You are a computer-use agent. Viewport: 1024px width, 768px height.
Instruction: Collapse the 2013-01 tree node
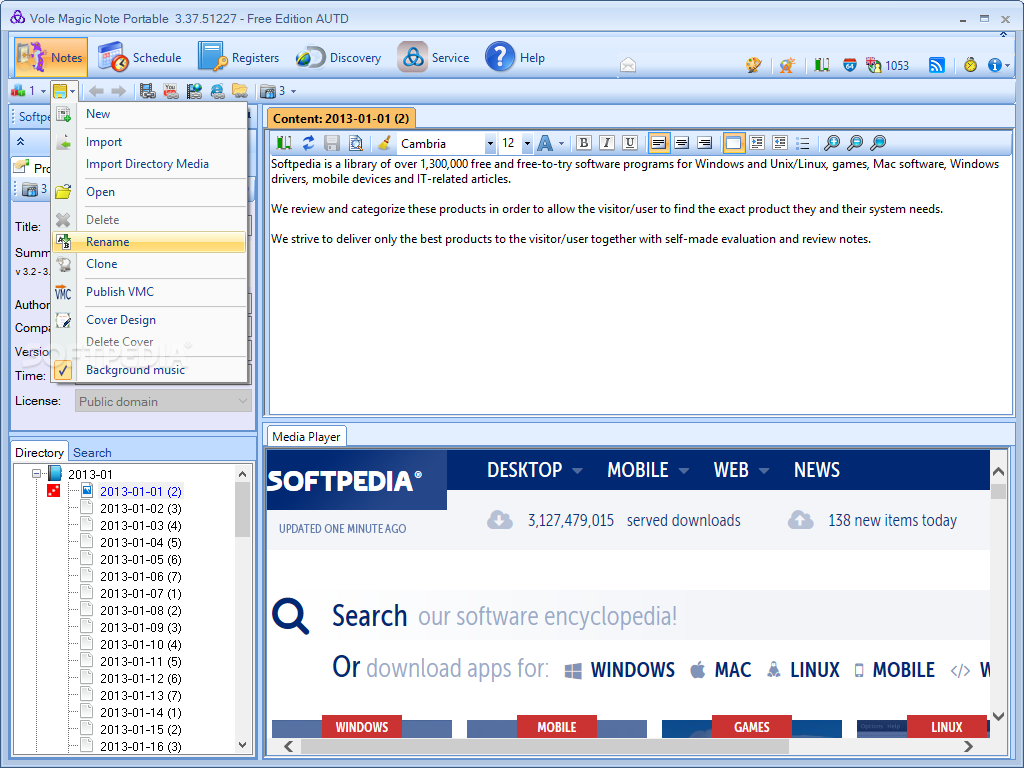click(x=37, y=473)
